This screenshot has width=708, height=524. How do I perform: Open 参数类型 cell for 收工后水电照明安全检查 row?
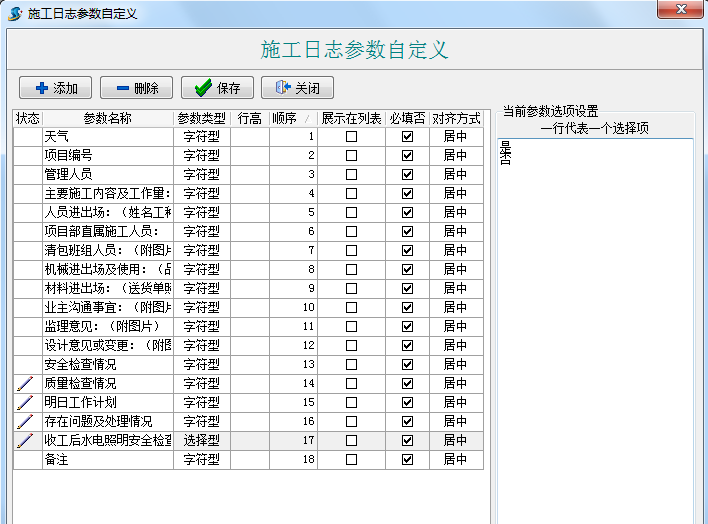coord(201,440)
